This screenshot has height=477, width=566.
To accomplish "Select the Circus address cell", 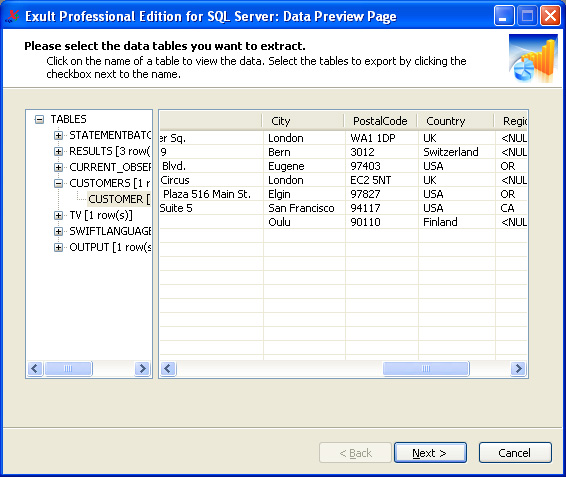I will (212, 180).
